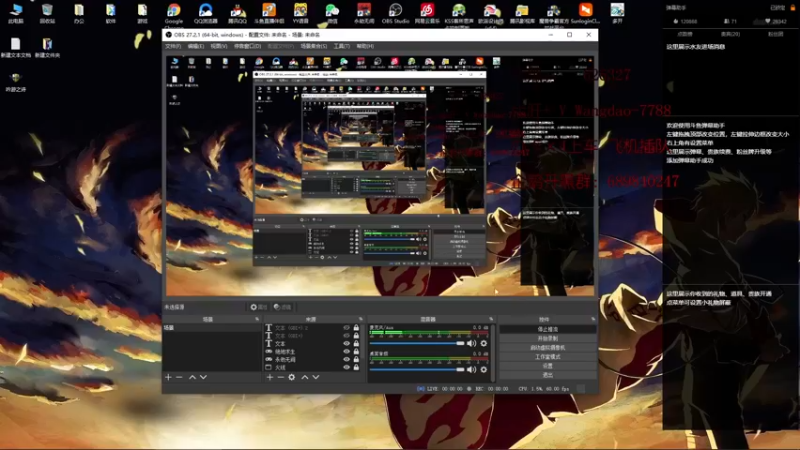
Task: Click the 退出 button in Controls
Action: (x=547, y=375)
